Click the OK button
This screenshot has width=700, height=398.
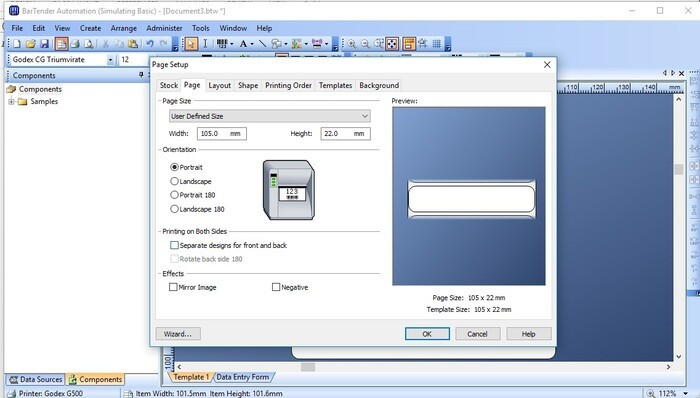(x=427, y=334)
